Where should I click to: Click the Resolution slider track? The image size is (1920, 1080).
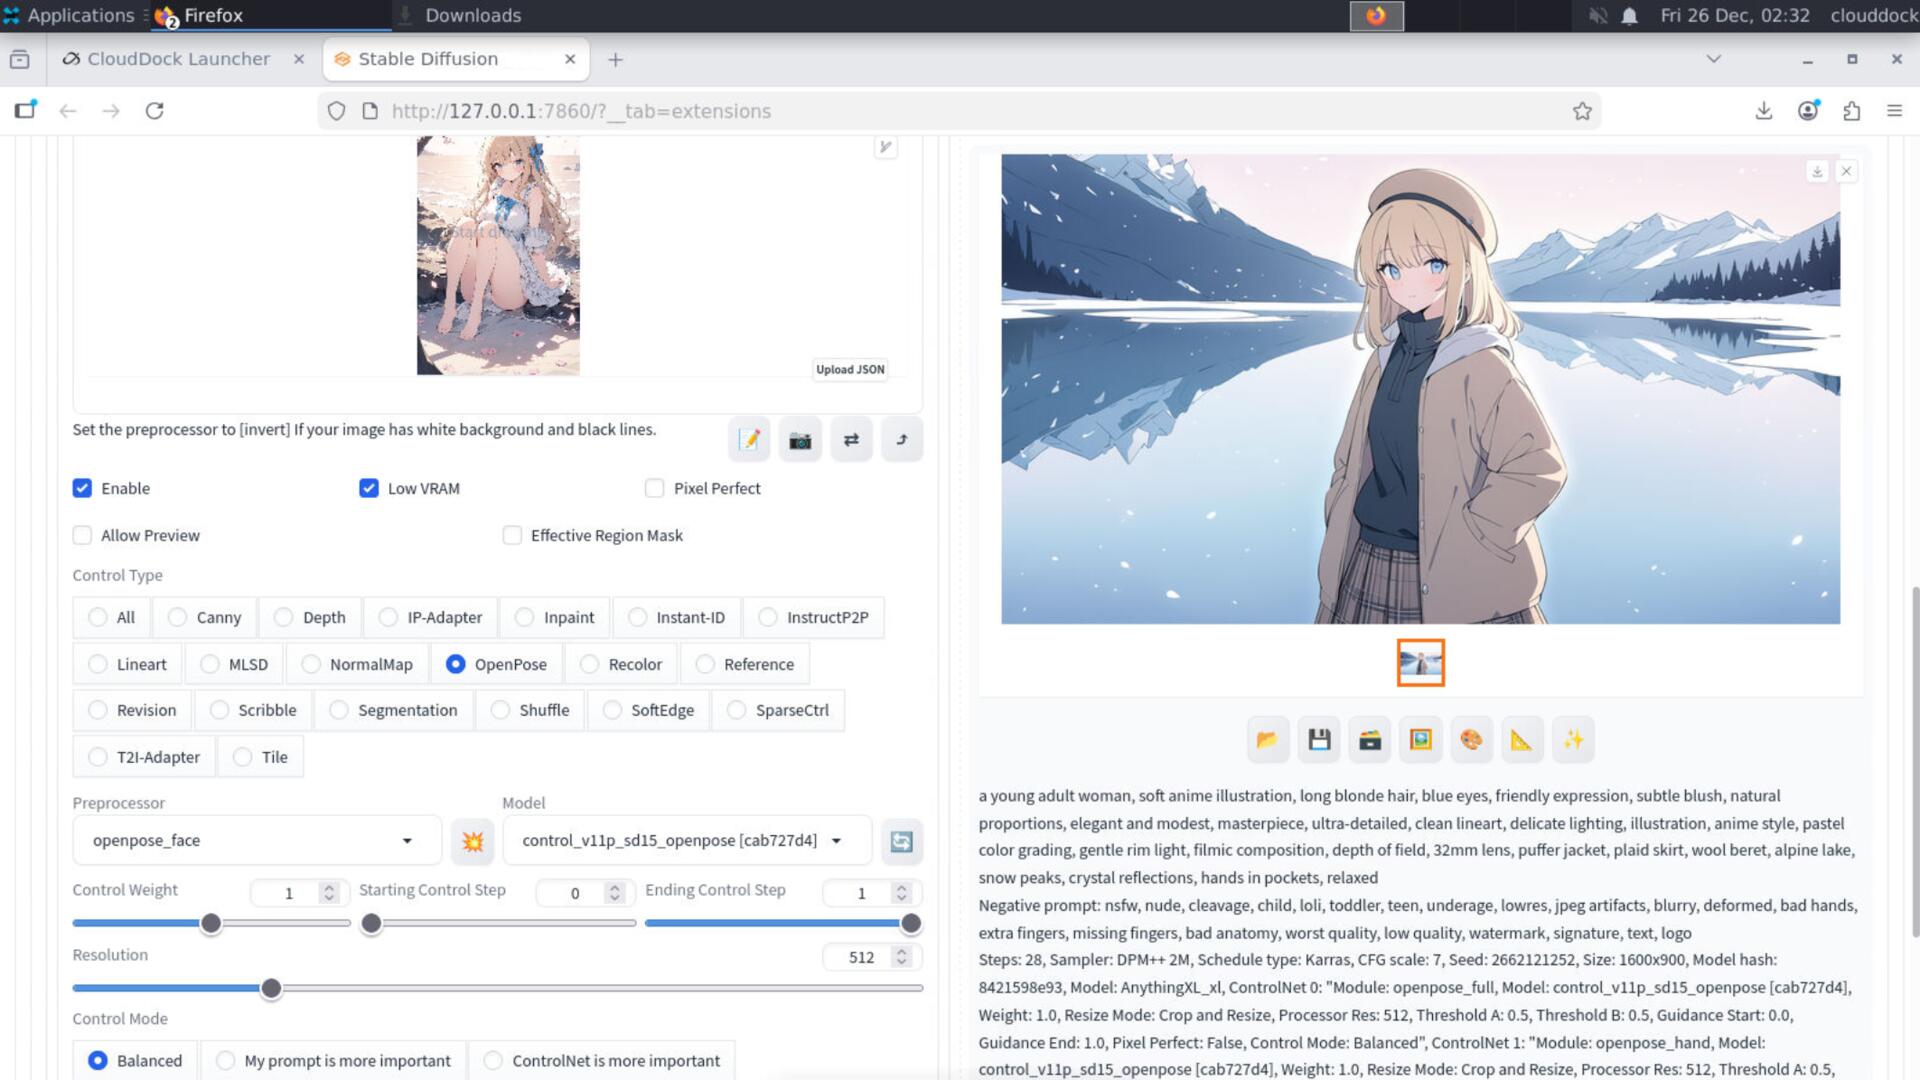point(600,988)
